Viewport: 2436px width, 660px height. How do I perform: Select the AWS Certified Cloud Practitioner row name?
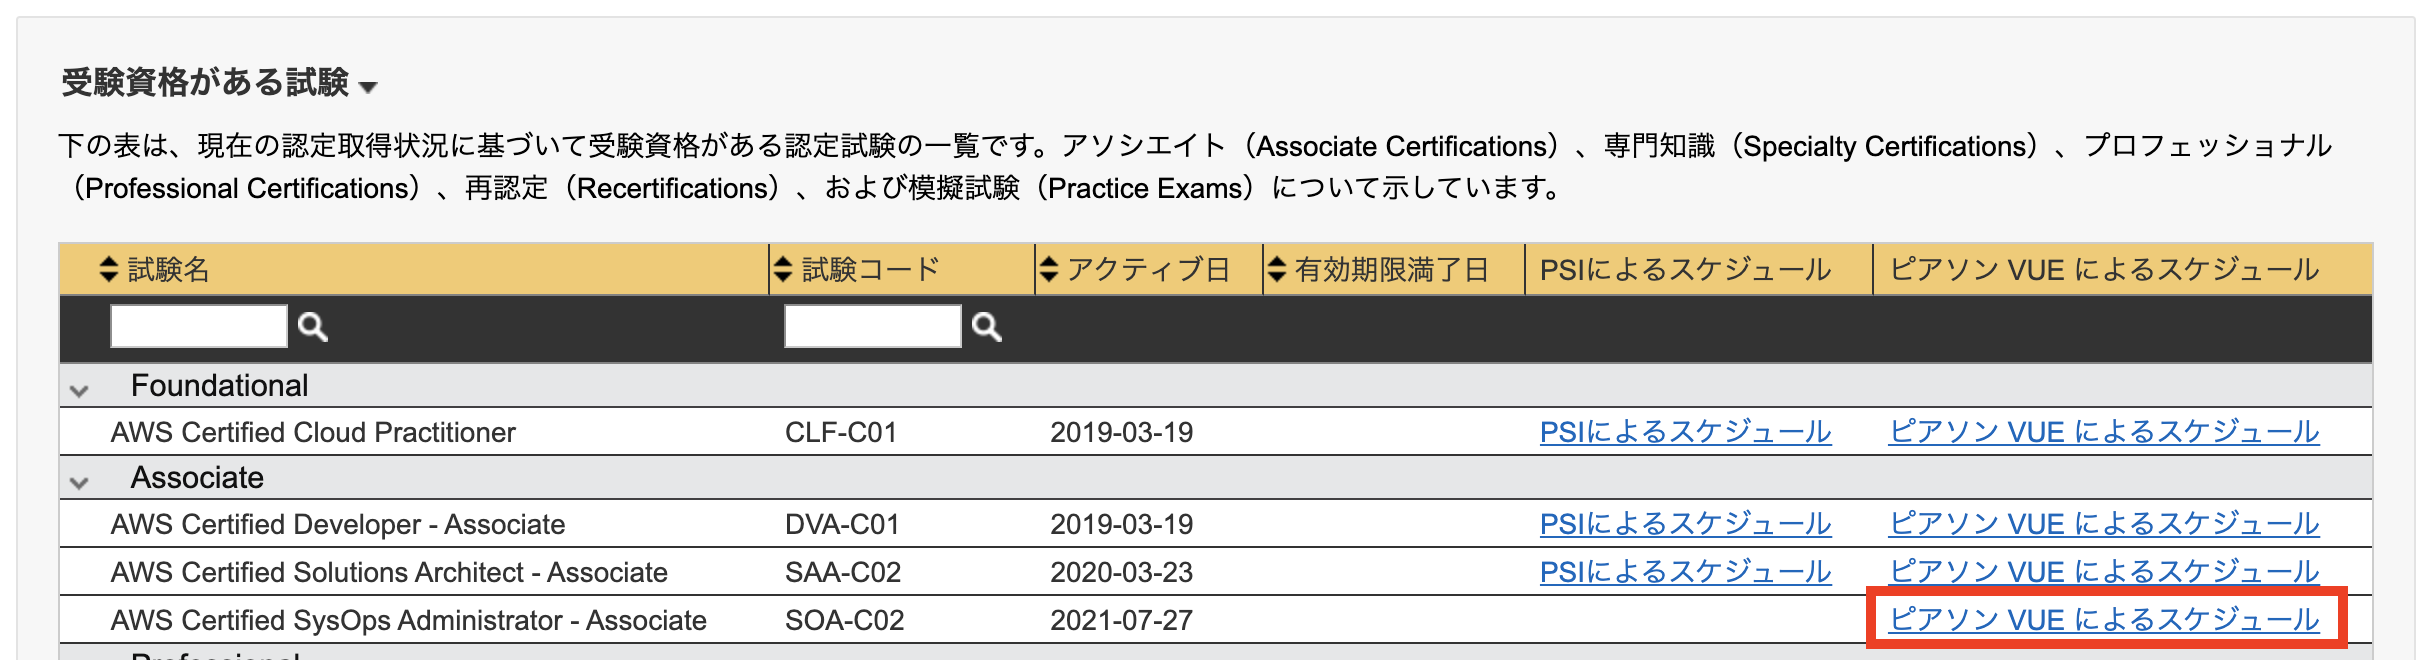pos(313,432)
